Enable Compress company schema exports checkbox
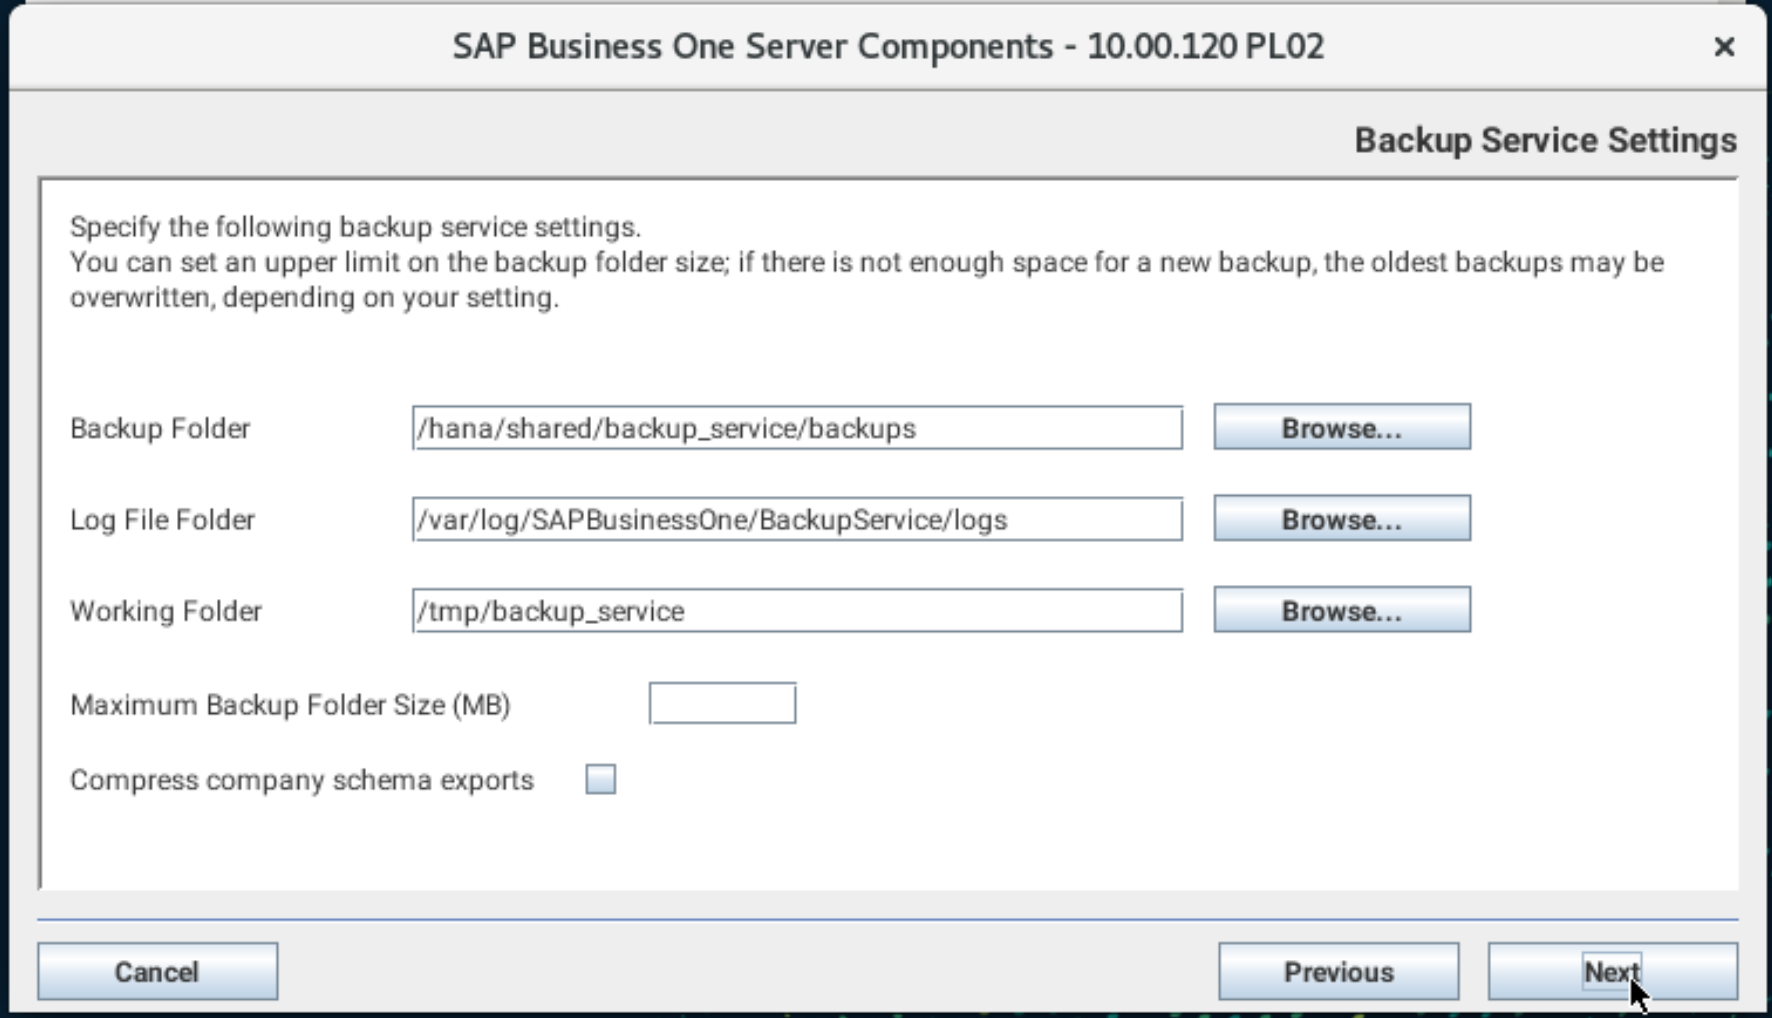This screenshot has height=1018, width=1772. [x=601, y=779]
